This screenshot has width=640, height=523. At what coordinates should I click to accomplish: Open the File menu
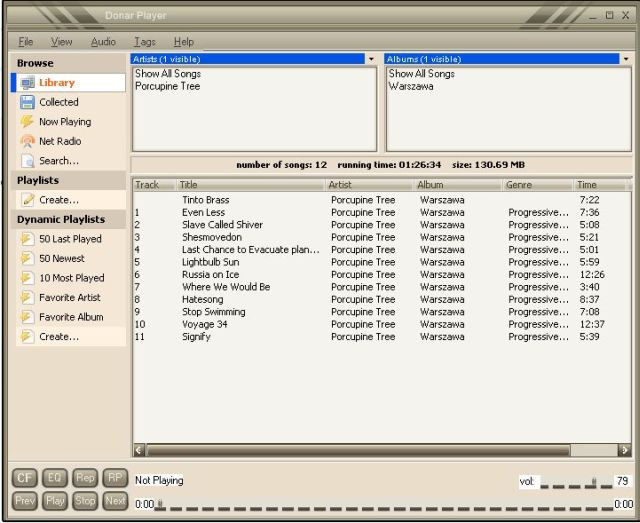pyautogui.click(x=25, y=42)
